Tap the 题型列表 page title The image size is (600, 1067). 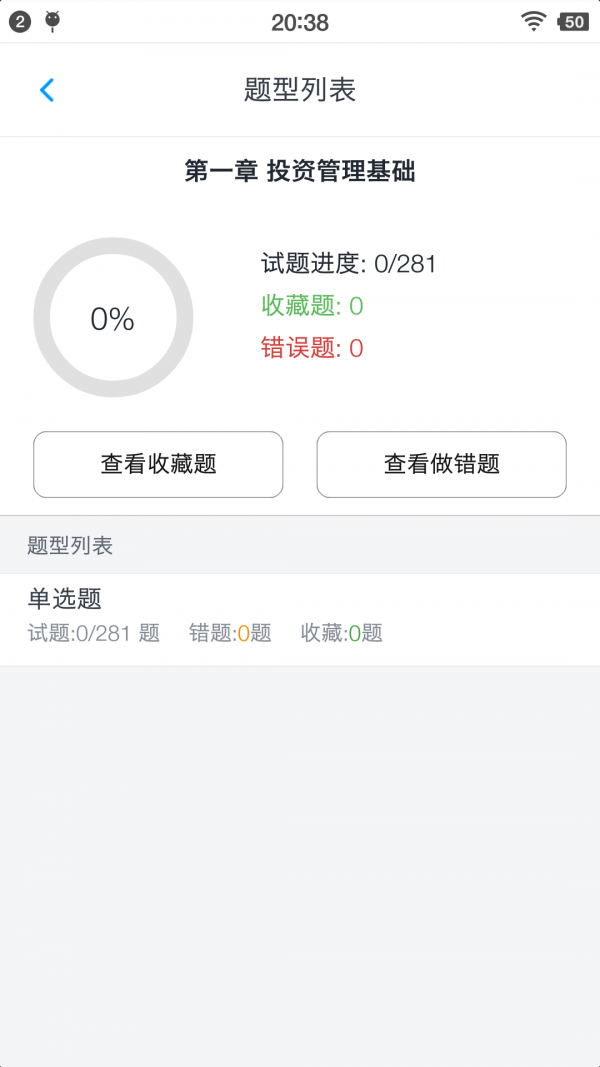tap(299, 89)
